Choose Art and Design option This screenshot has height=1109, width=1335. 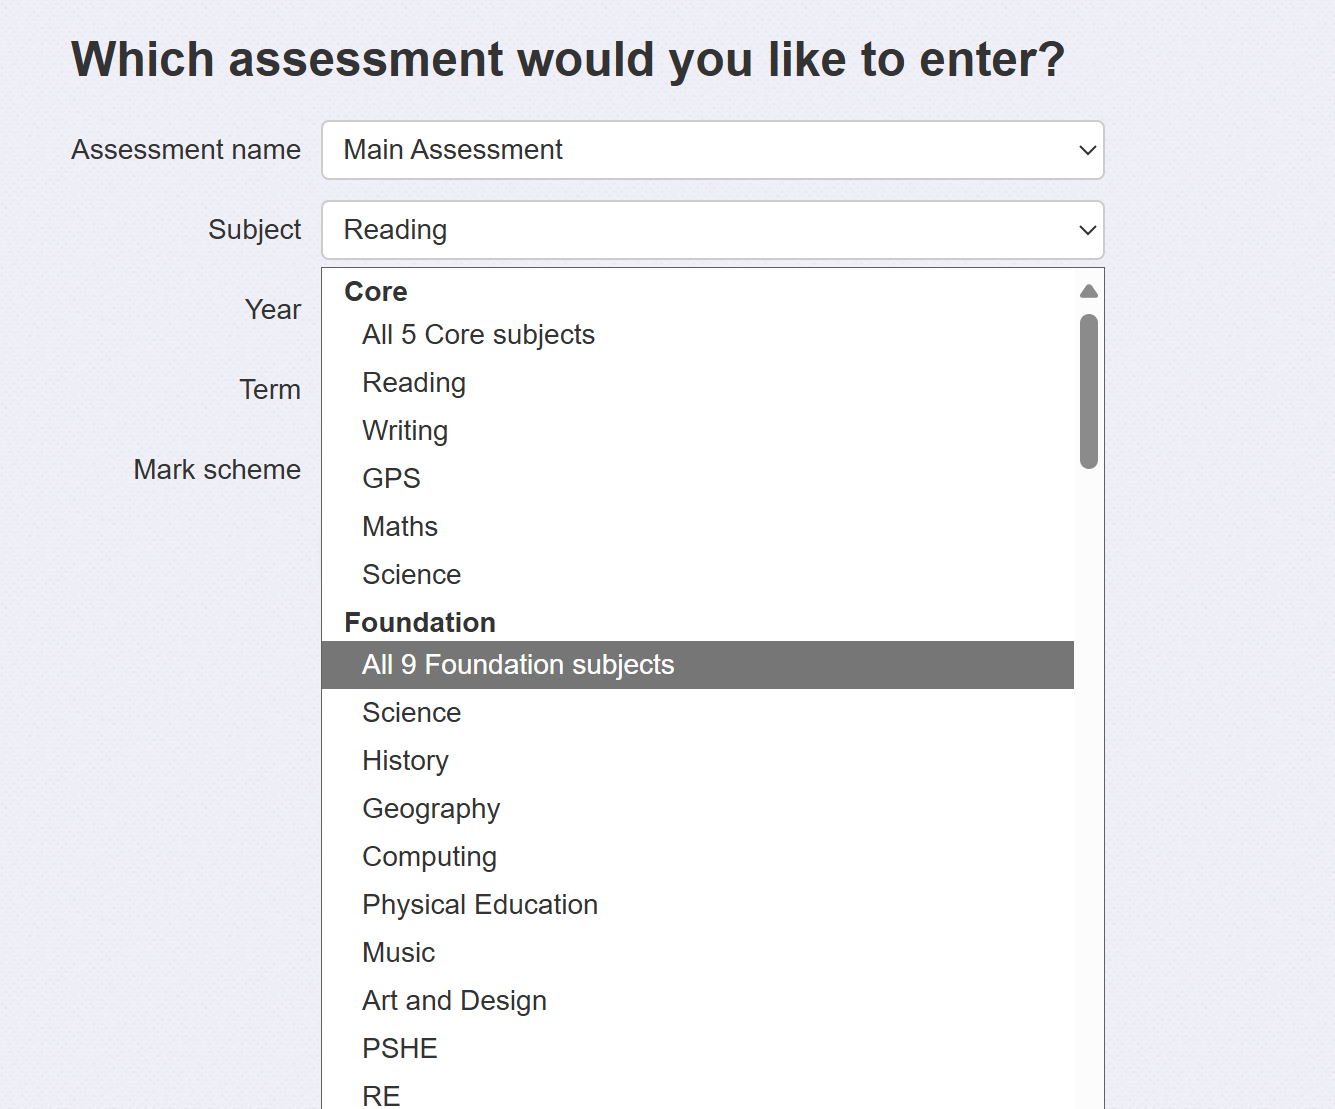(x=454, y=1001)
